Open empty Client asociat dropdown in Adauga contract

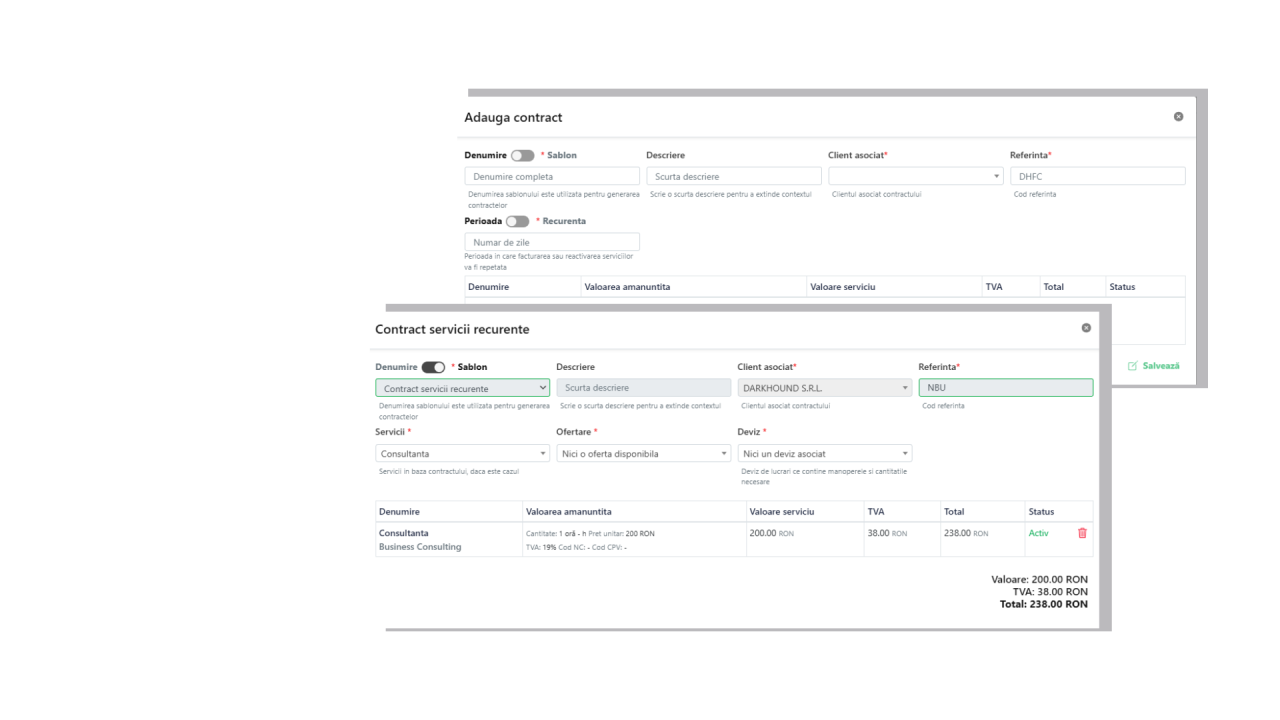click(x=915, y=176)
